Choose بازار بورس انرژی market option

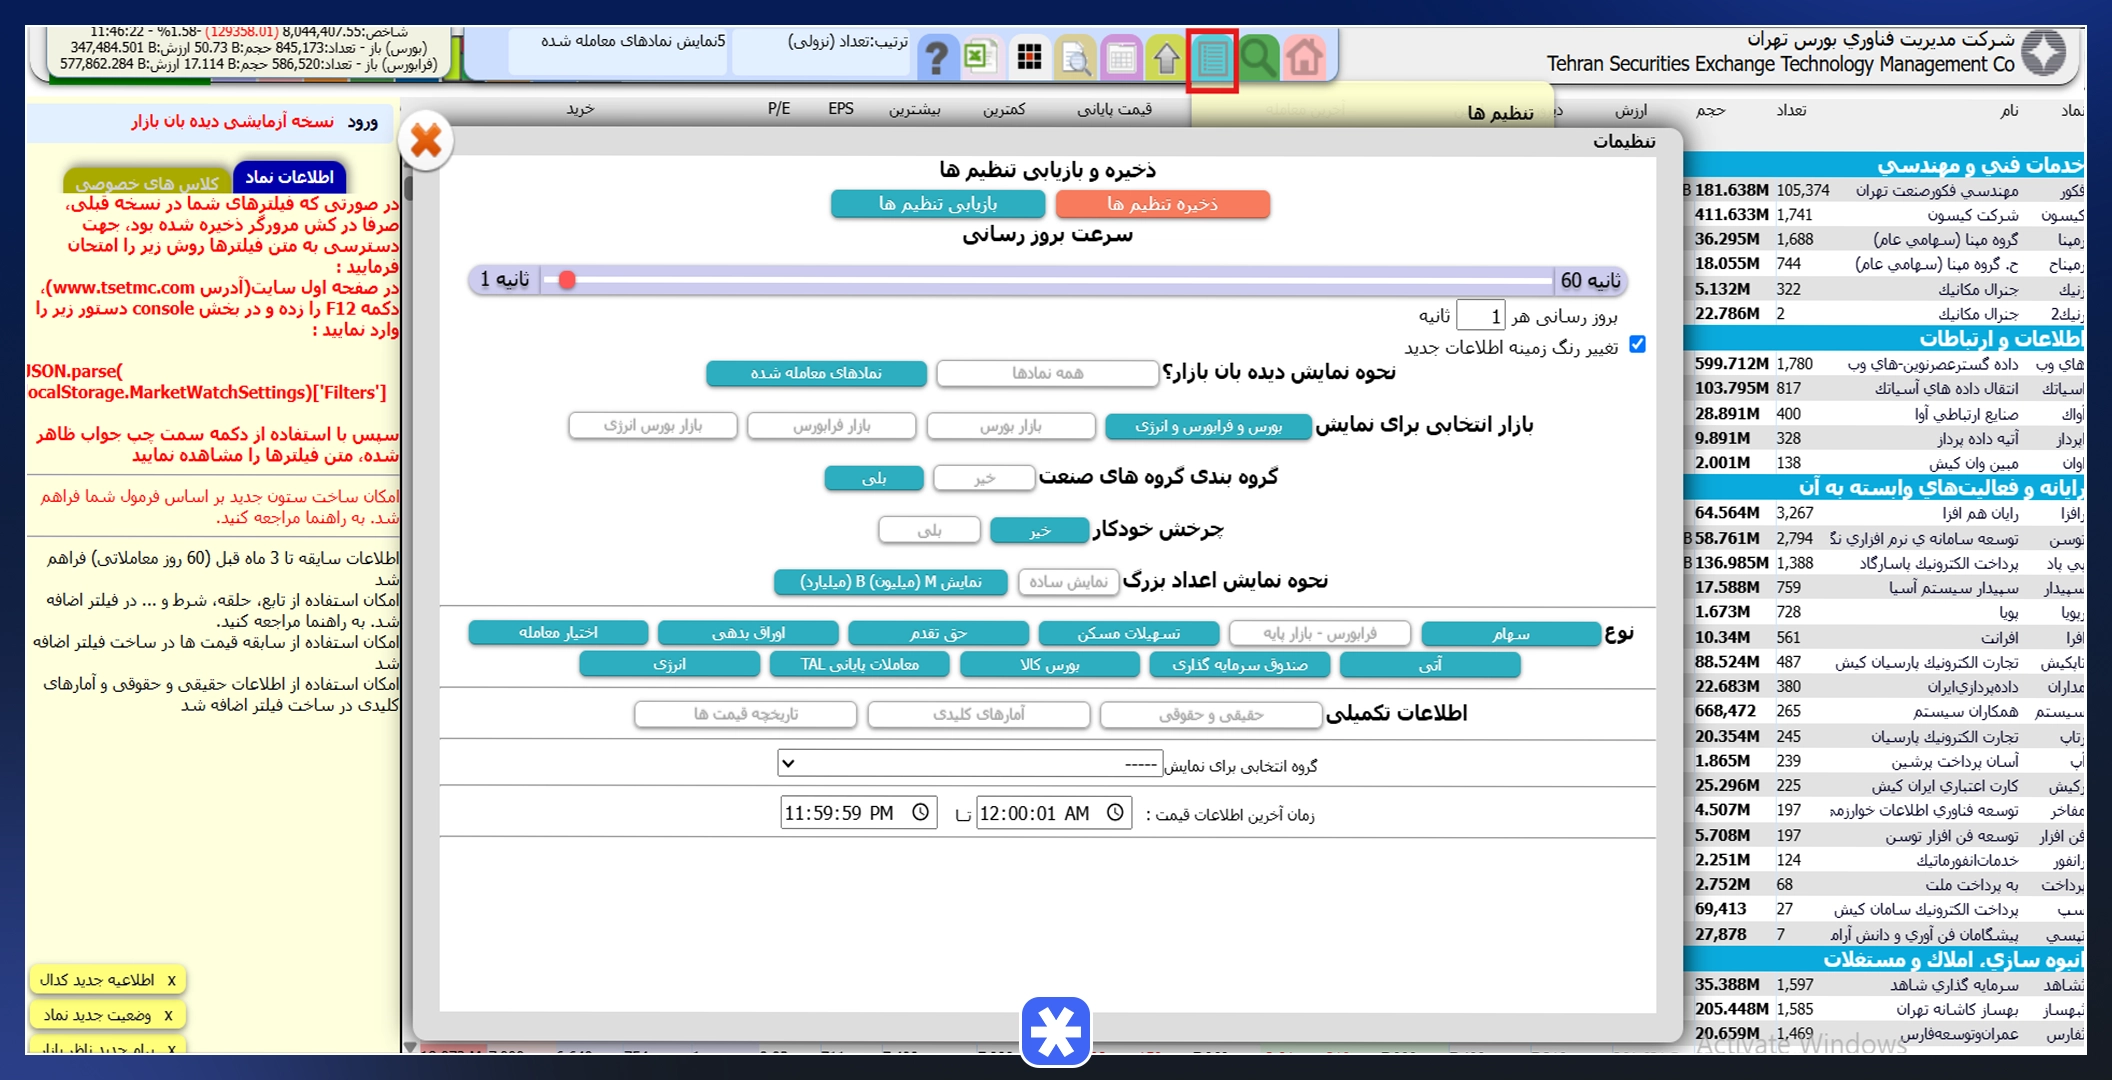653,426
